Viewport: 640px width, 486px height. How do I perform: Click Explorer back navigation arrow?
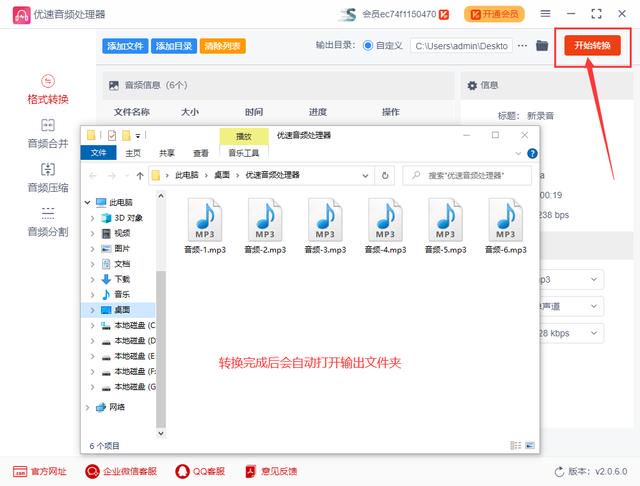93,176
